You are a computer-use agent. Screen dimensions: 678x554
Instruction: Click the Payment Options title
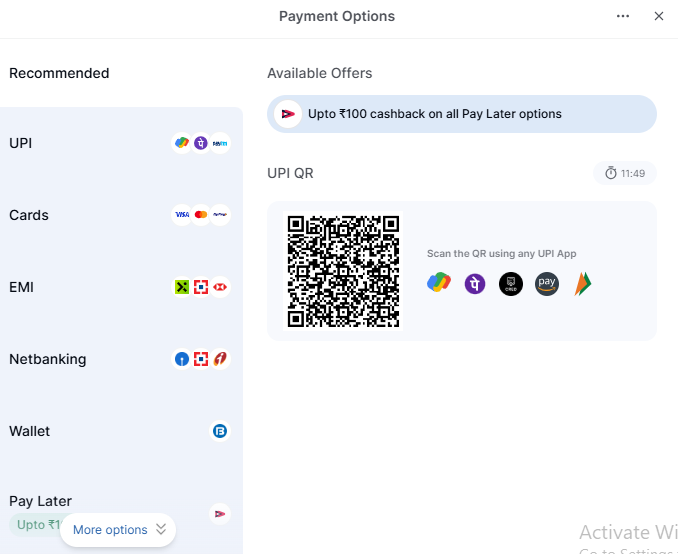point(337,16)
